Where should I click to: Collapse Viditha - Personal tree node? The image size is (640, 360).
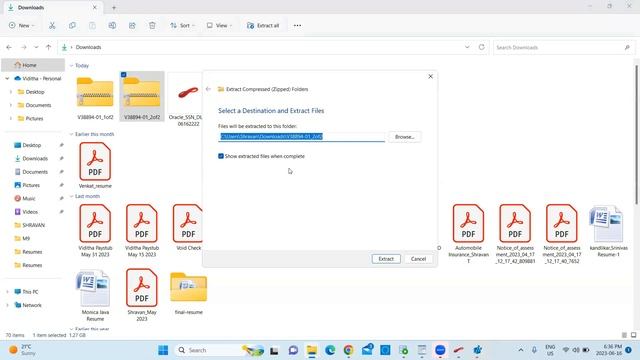tap(7, 78)
